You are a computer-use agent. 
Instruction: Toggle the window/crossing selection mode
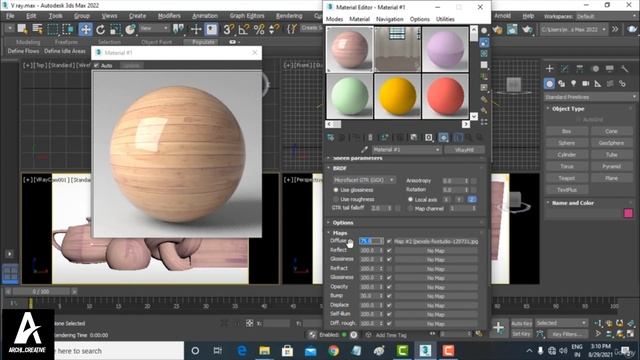coord(68,29)
